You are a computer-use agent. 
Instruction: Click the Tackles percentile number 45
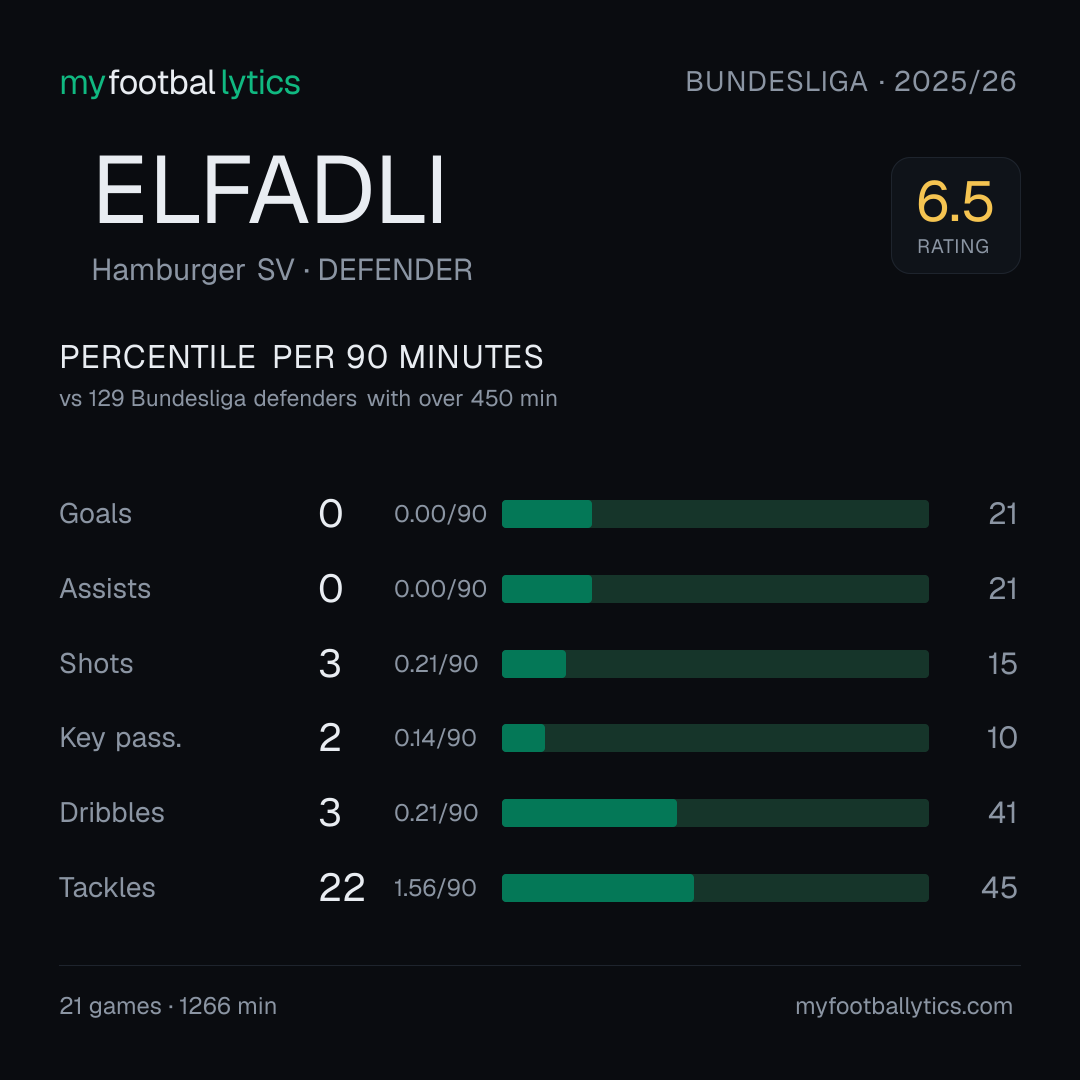999,888
